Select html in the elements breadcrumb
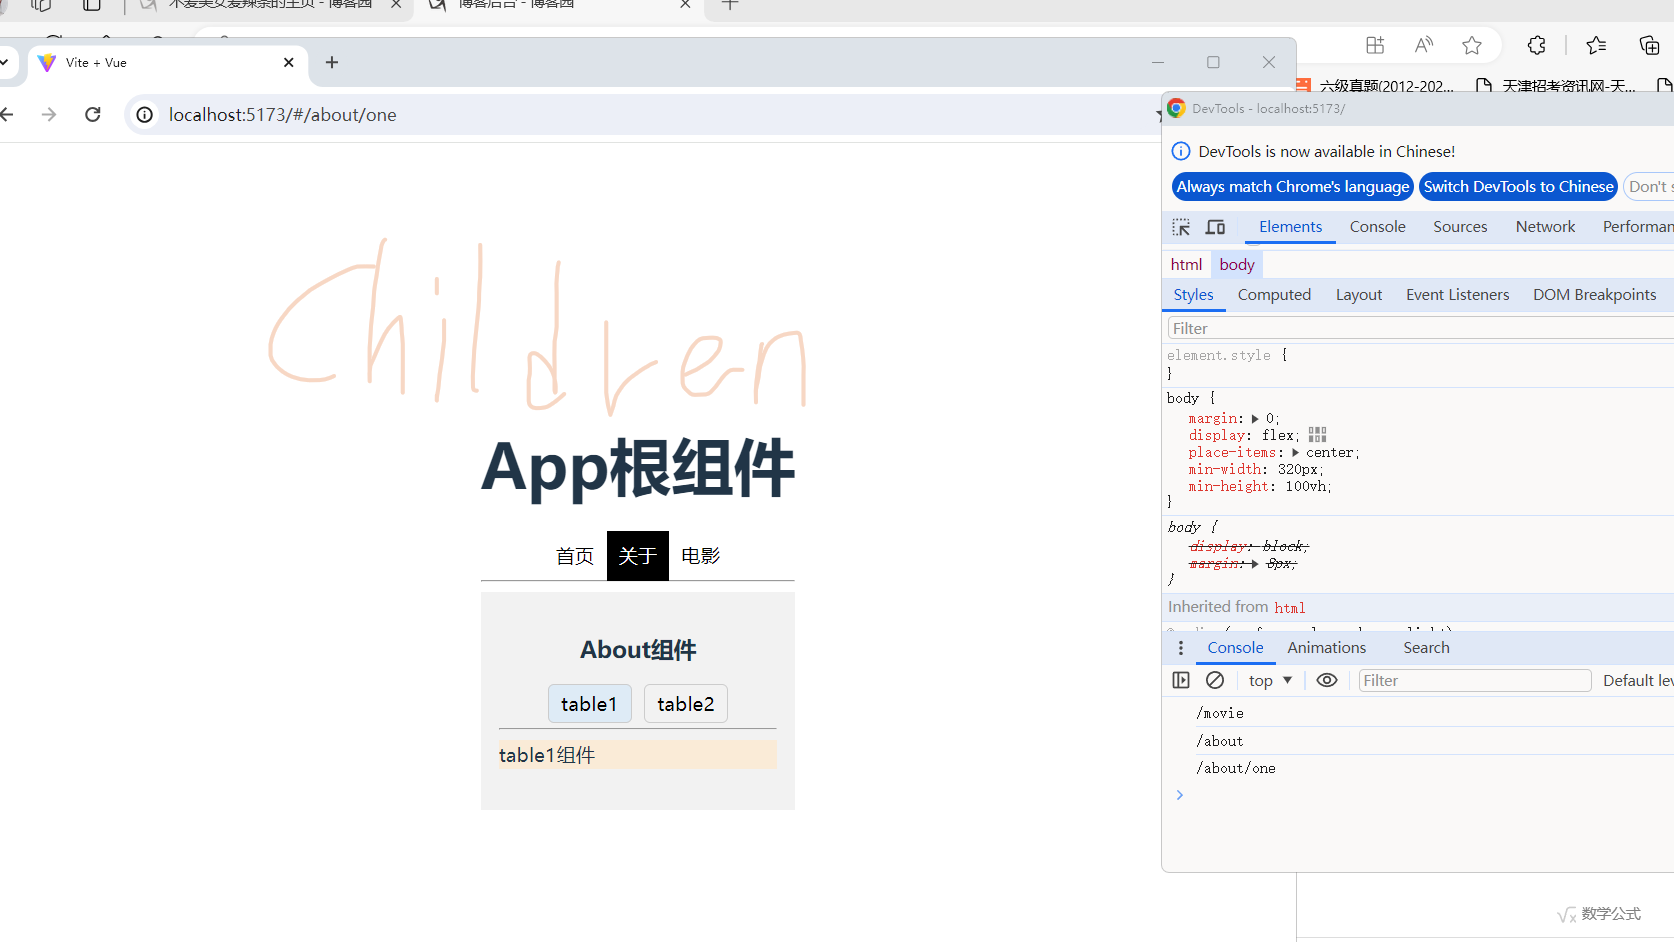Viewport: 1674px width, 942px height. [x=1186, y=264]
